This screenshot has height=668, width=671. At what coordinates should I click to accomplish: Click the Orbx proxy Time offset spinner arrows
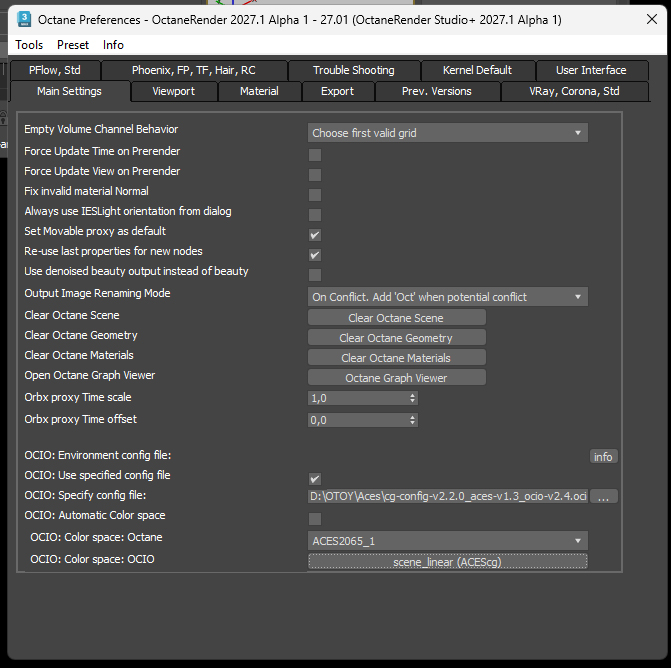pyautogui.click(x=413, y=420)
